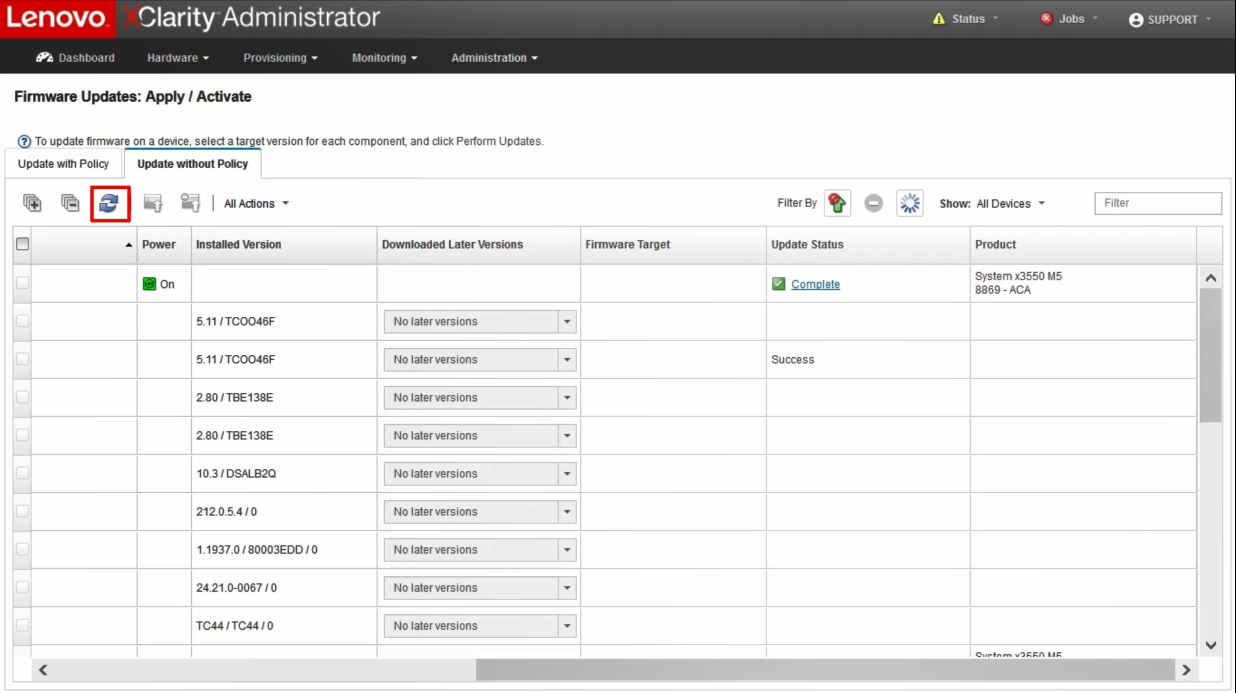Toggle the select-all checkbox in table header

pyautogui.click(x=22, y=244)
